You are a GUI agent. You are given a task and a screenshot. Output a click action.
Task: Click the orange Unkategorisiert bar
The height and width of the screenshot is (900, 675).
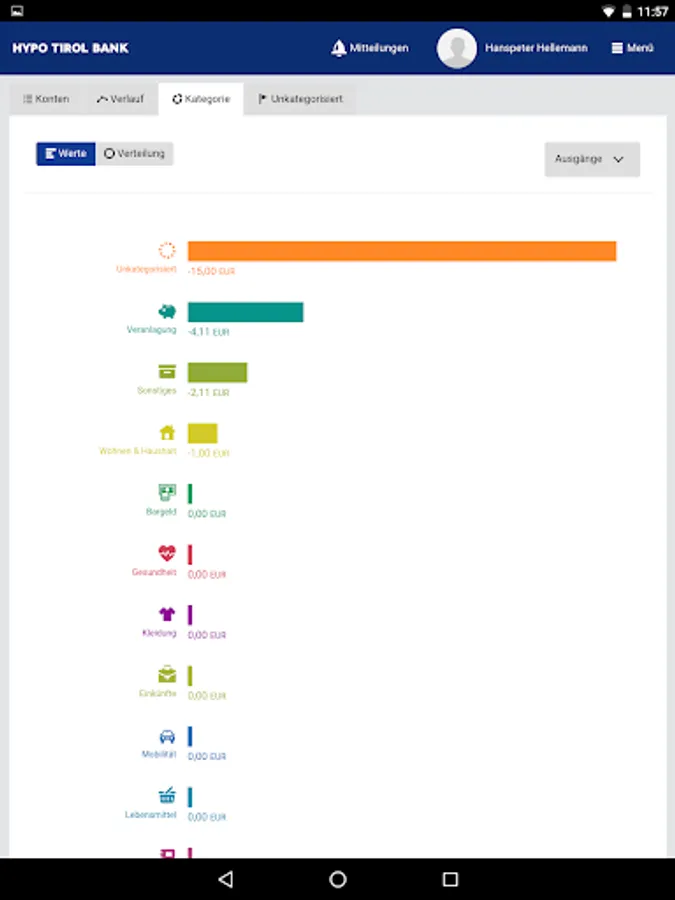[x=401, y=251]
